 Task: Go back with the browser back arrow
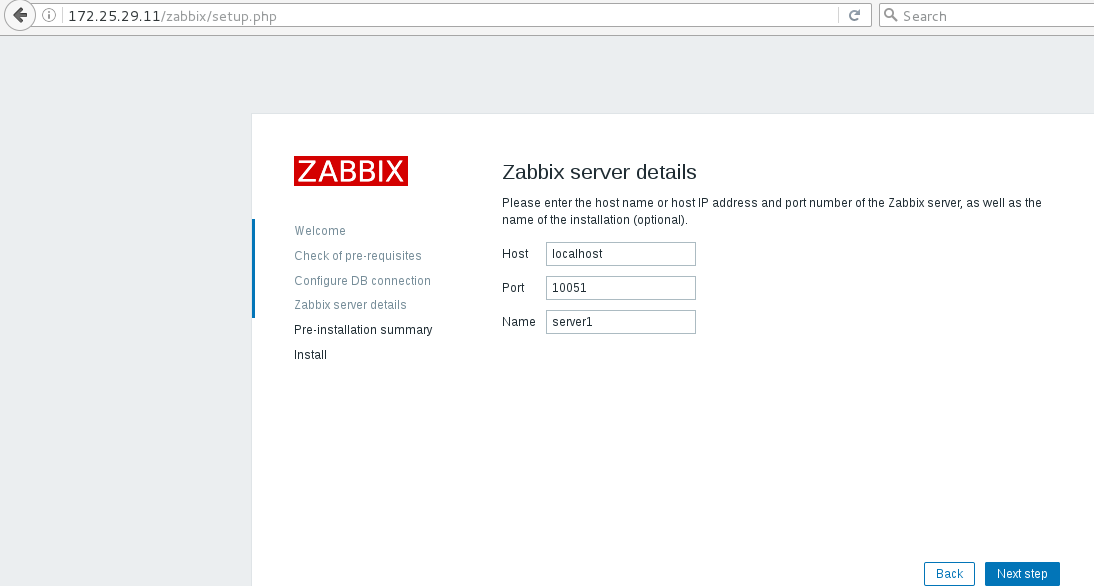pyautogui.click(x=20, y=15)
